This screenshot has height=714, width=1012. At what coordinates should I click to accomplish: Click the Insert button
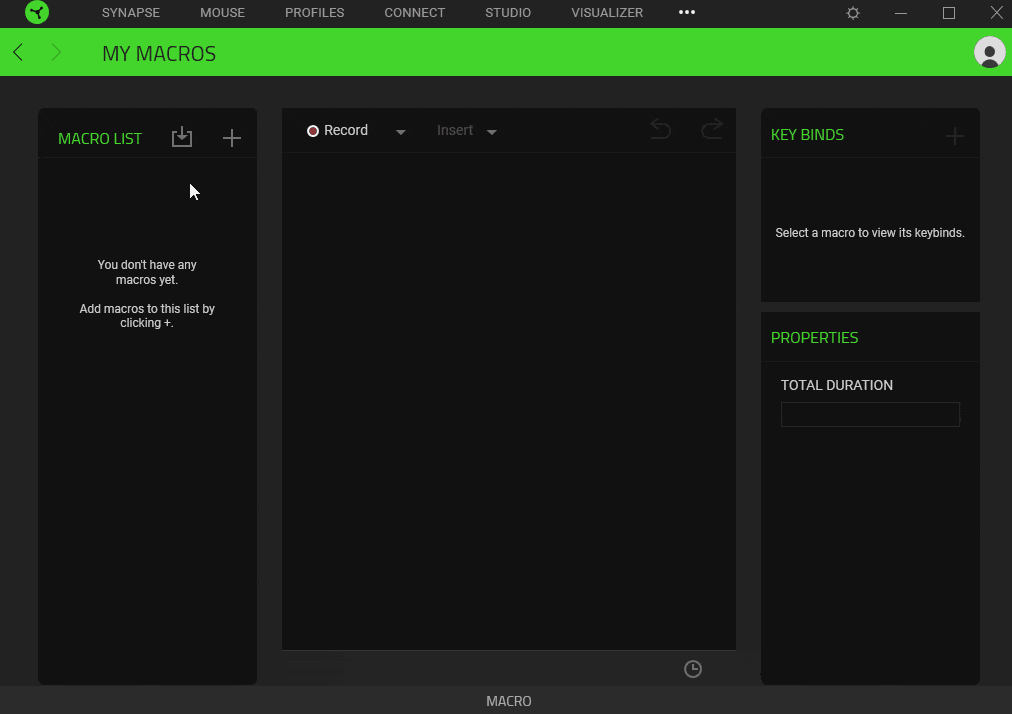tap(455, 131)
